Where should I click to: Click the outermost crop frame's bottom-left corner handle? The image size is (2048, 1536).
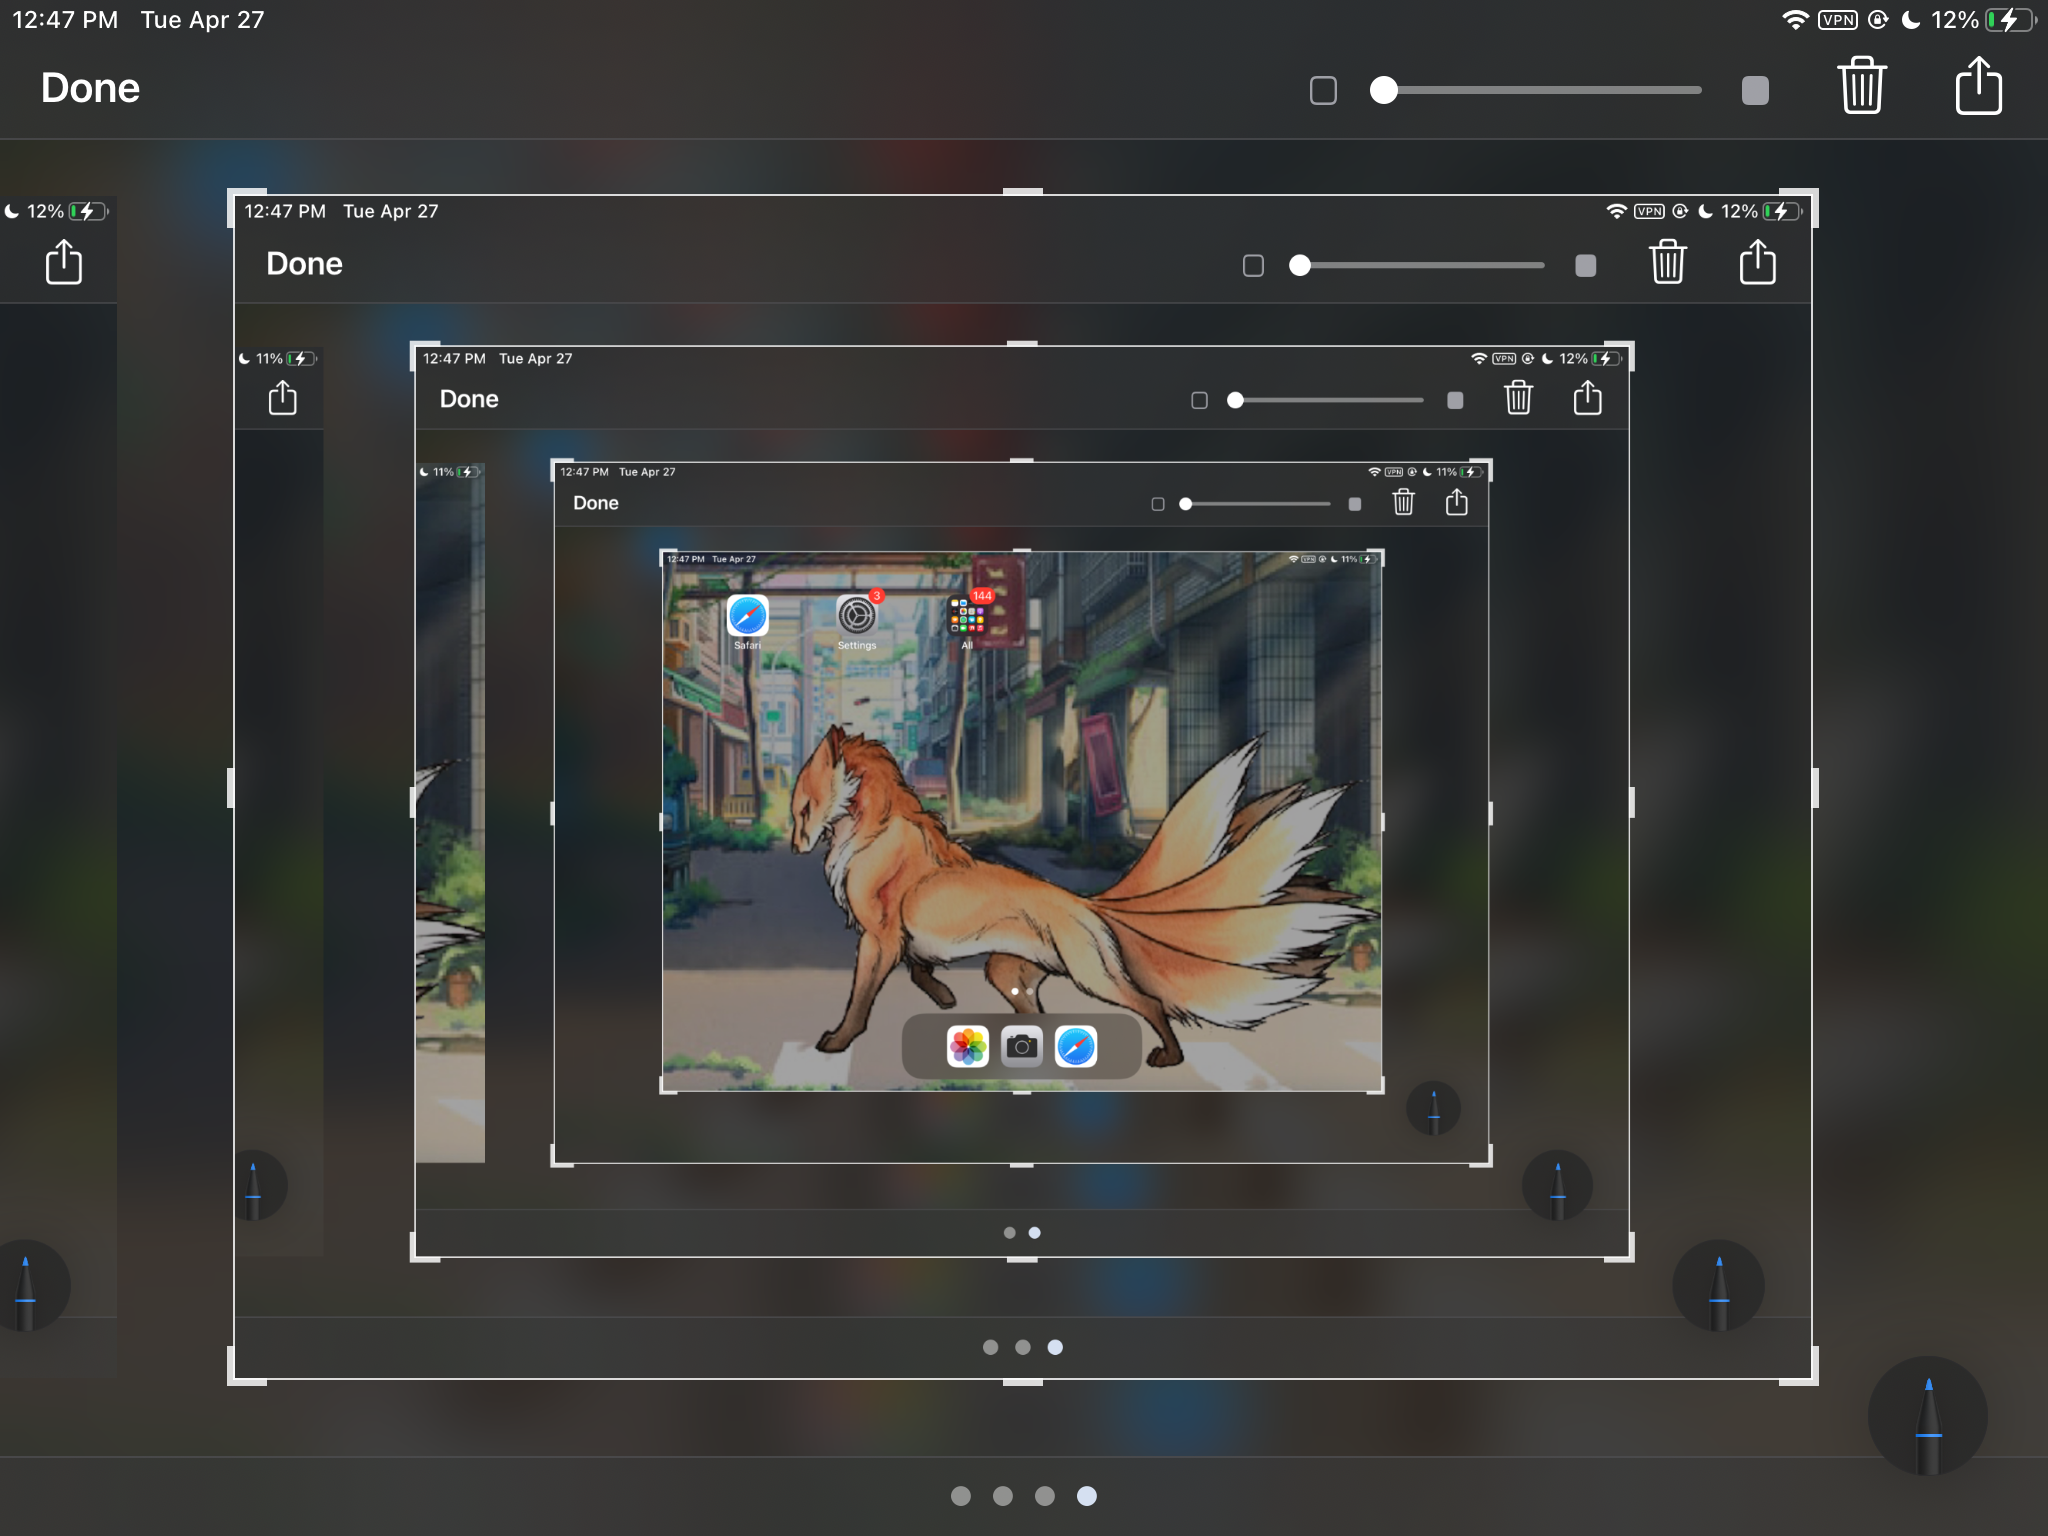(236, 1377)
